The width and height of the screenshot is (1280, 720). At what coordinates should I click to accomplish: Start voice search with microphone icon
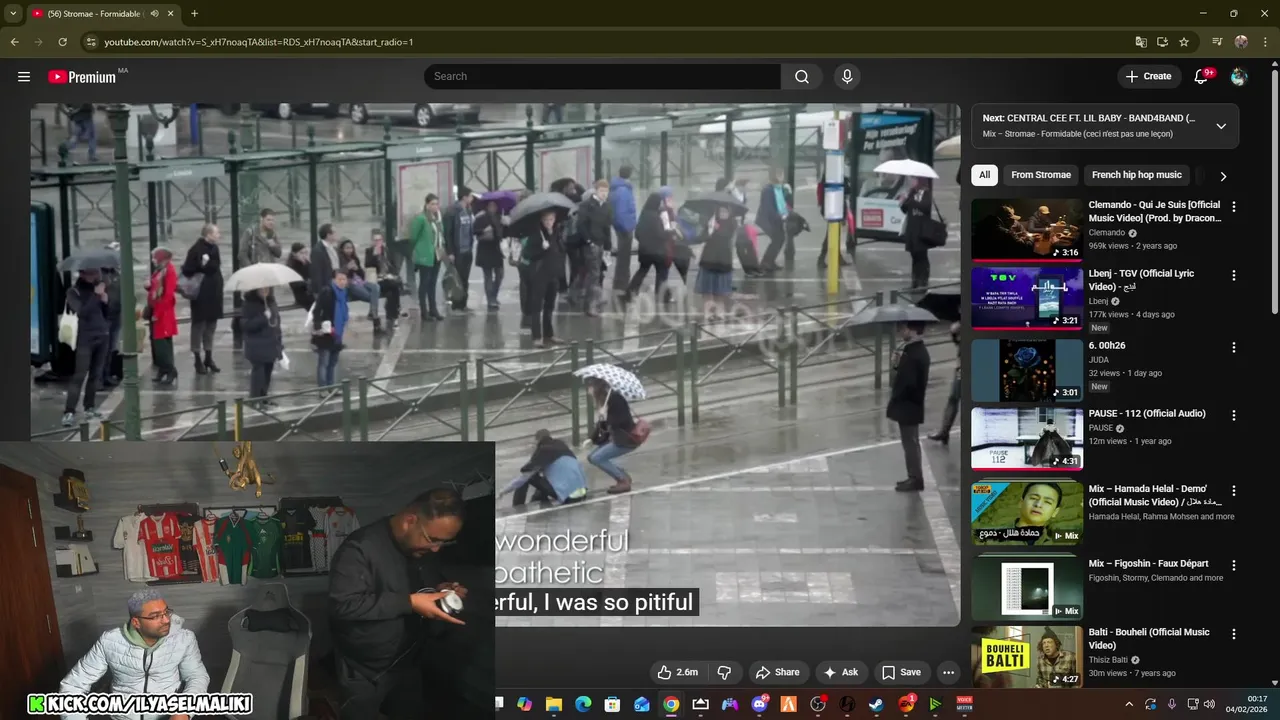847,76
